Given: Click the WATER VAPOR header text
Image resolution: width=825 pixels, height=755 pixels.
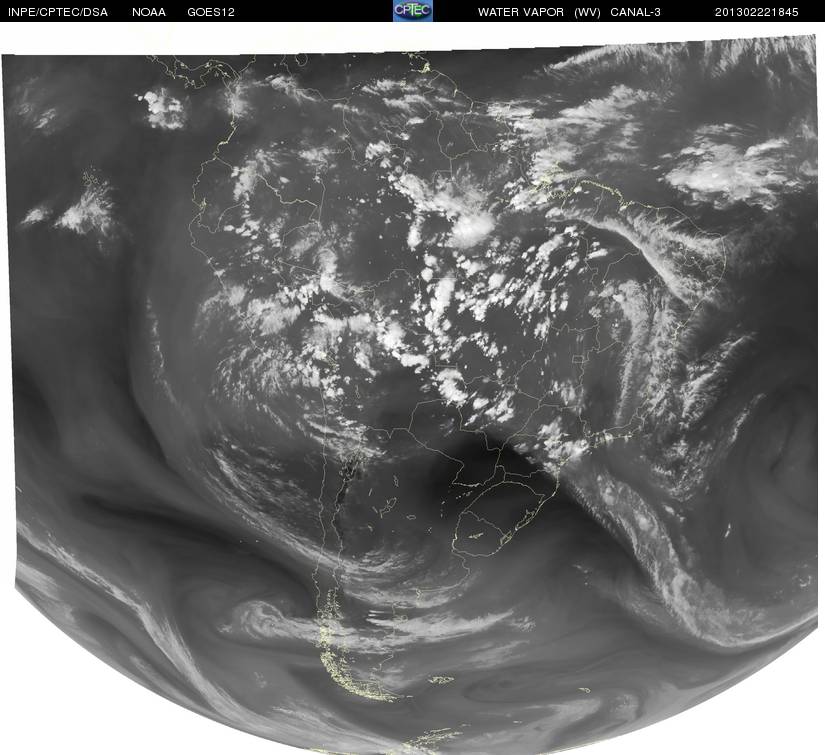Looking at the screenshot, I should (521, 12).
